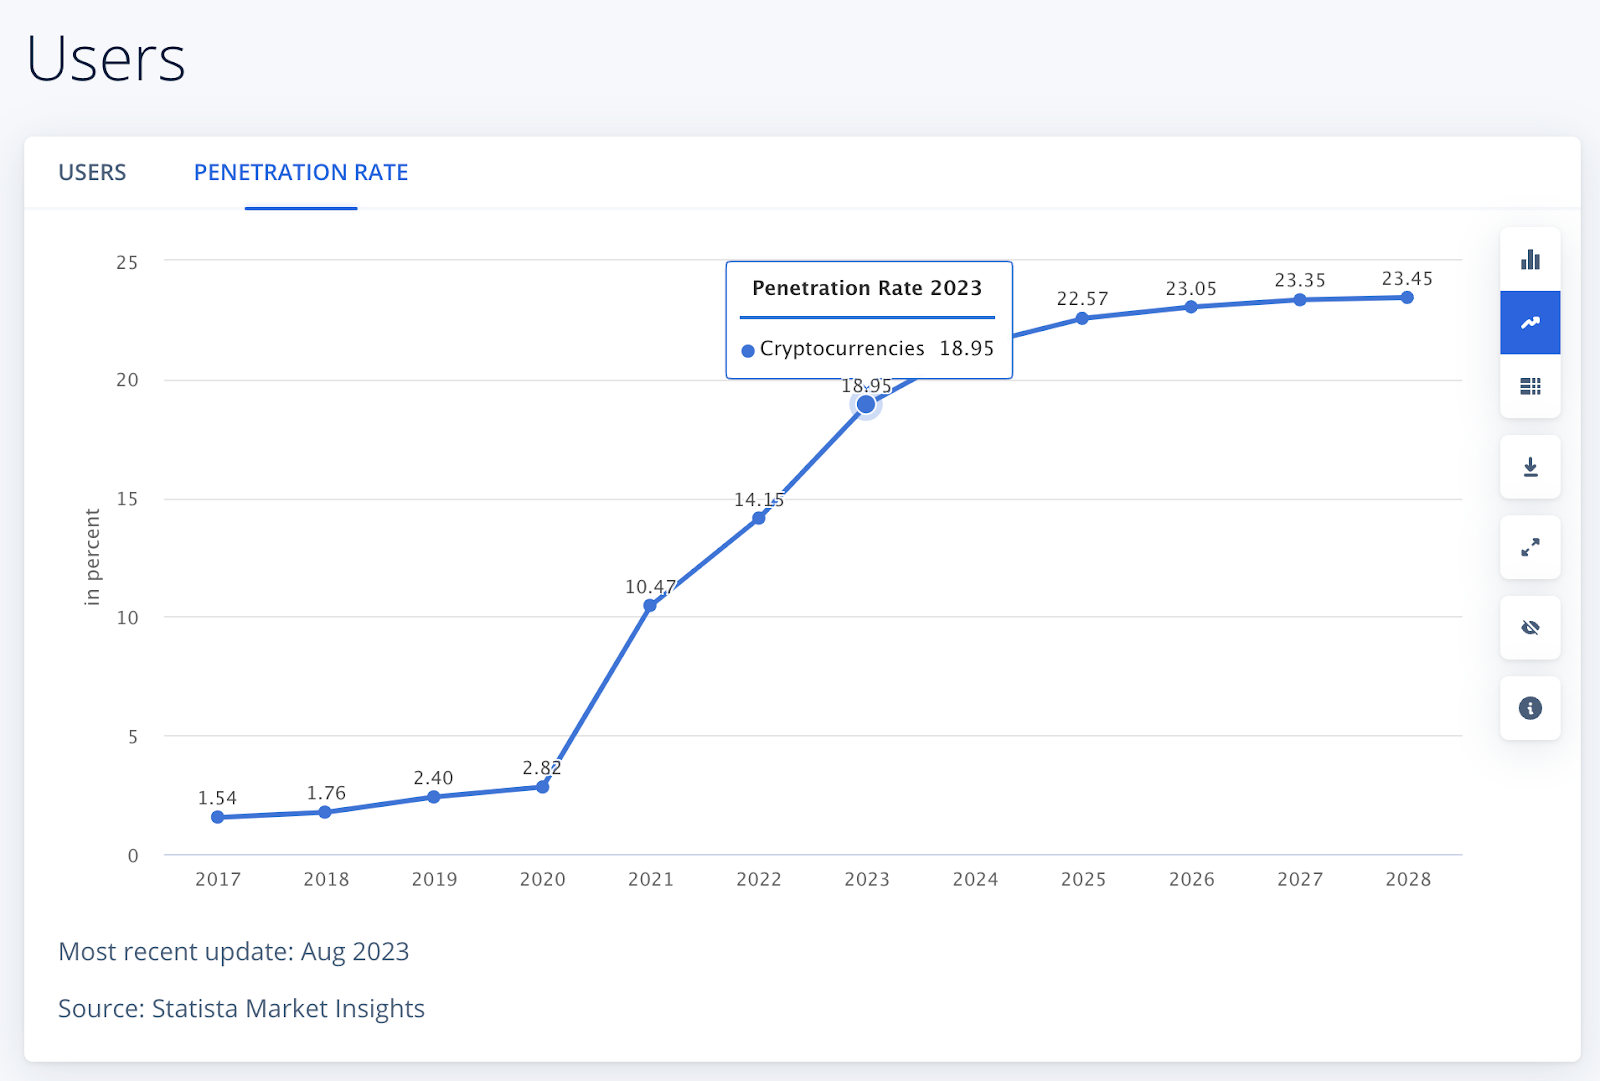This screenshot has height=1081, width=1600.
Task: Show data as table grid icon
Action: [x=1530, y=386]
